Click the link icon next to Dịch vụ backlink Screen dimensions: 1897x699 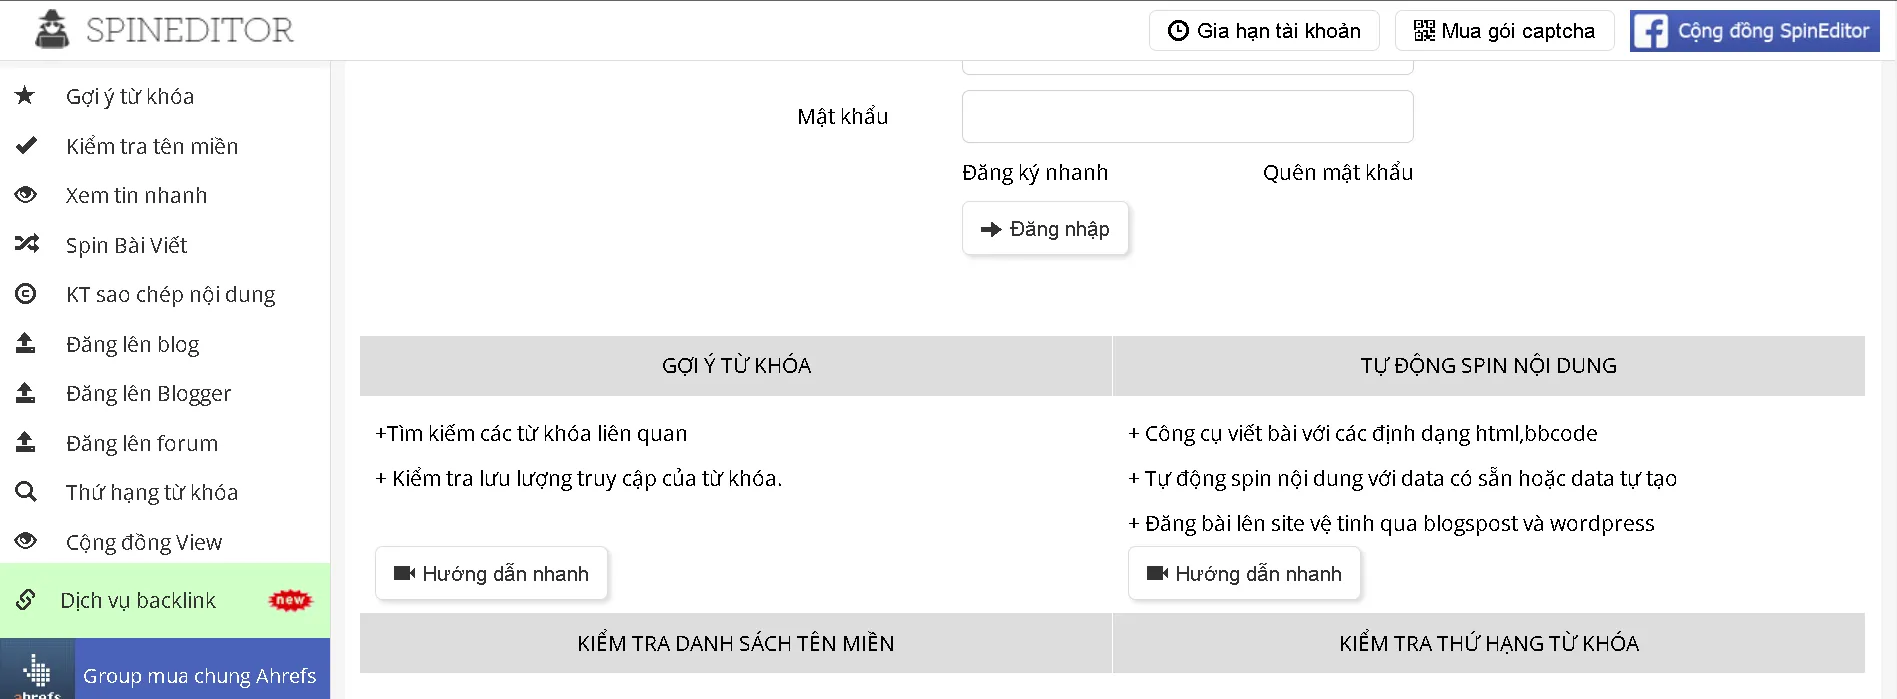pyautogui.click(x=26, y=600)
